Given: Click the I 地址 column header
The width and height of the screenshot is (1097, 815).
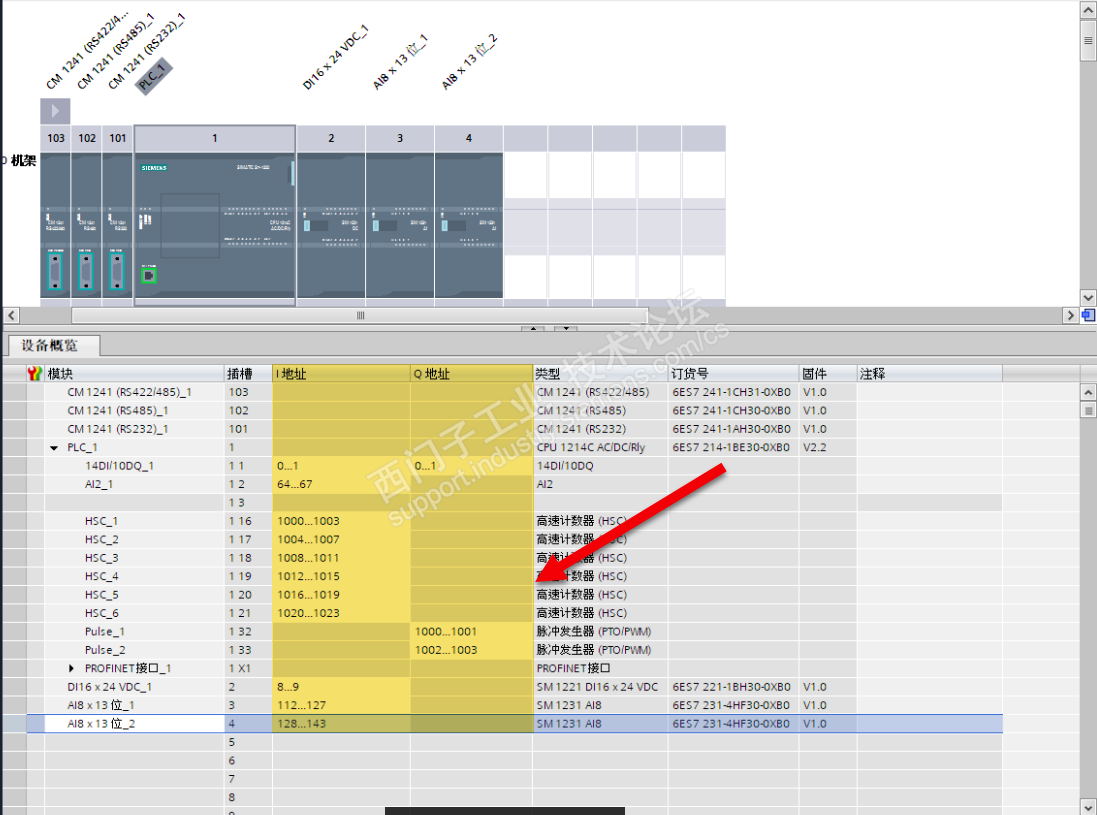Looking at the screenshot, I should 341,374.
